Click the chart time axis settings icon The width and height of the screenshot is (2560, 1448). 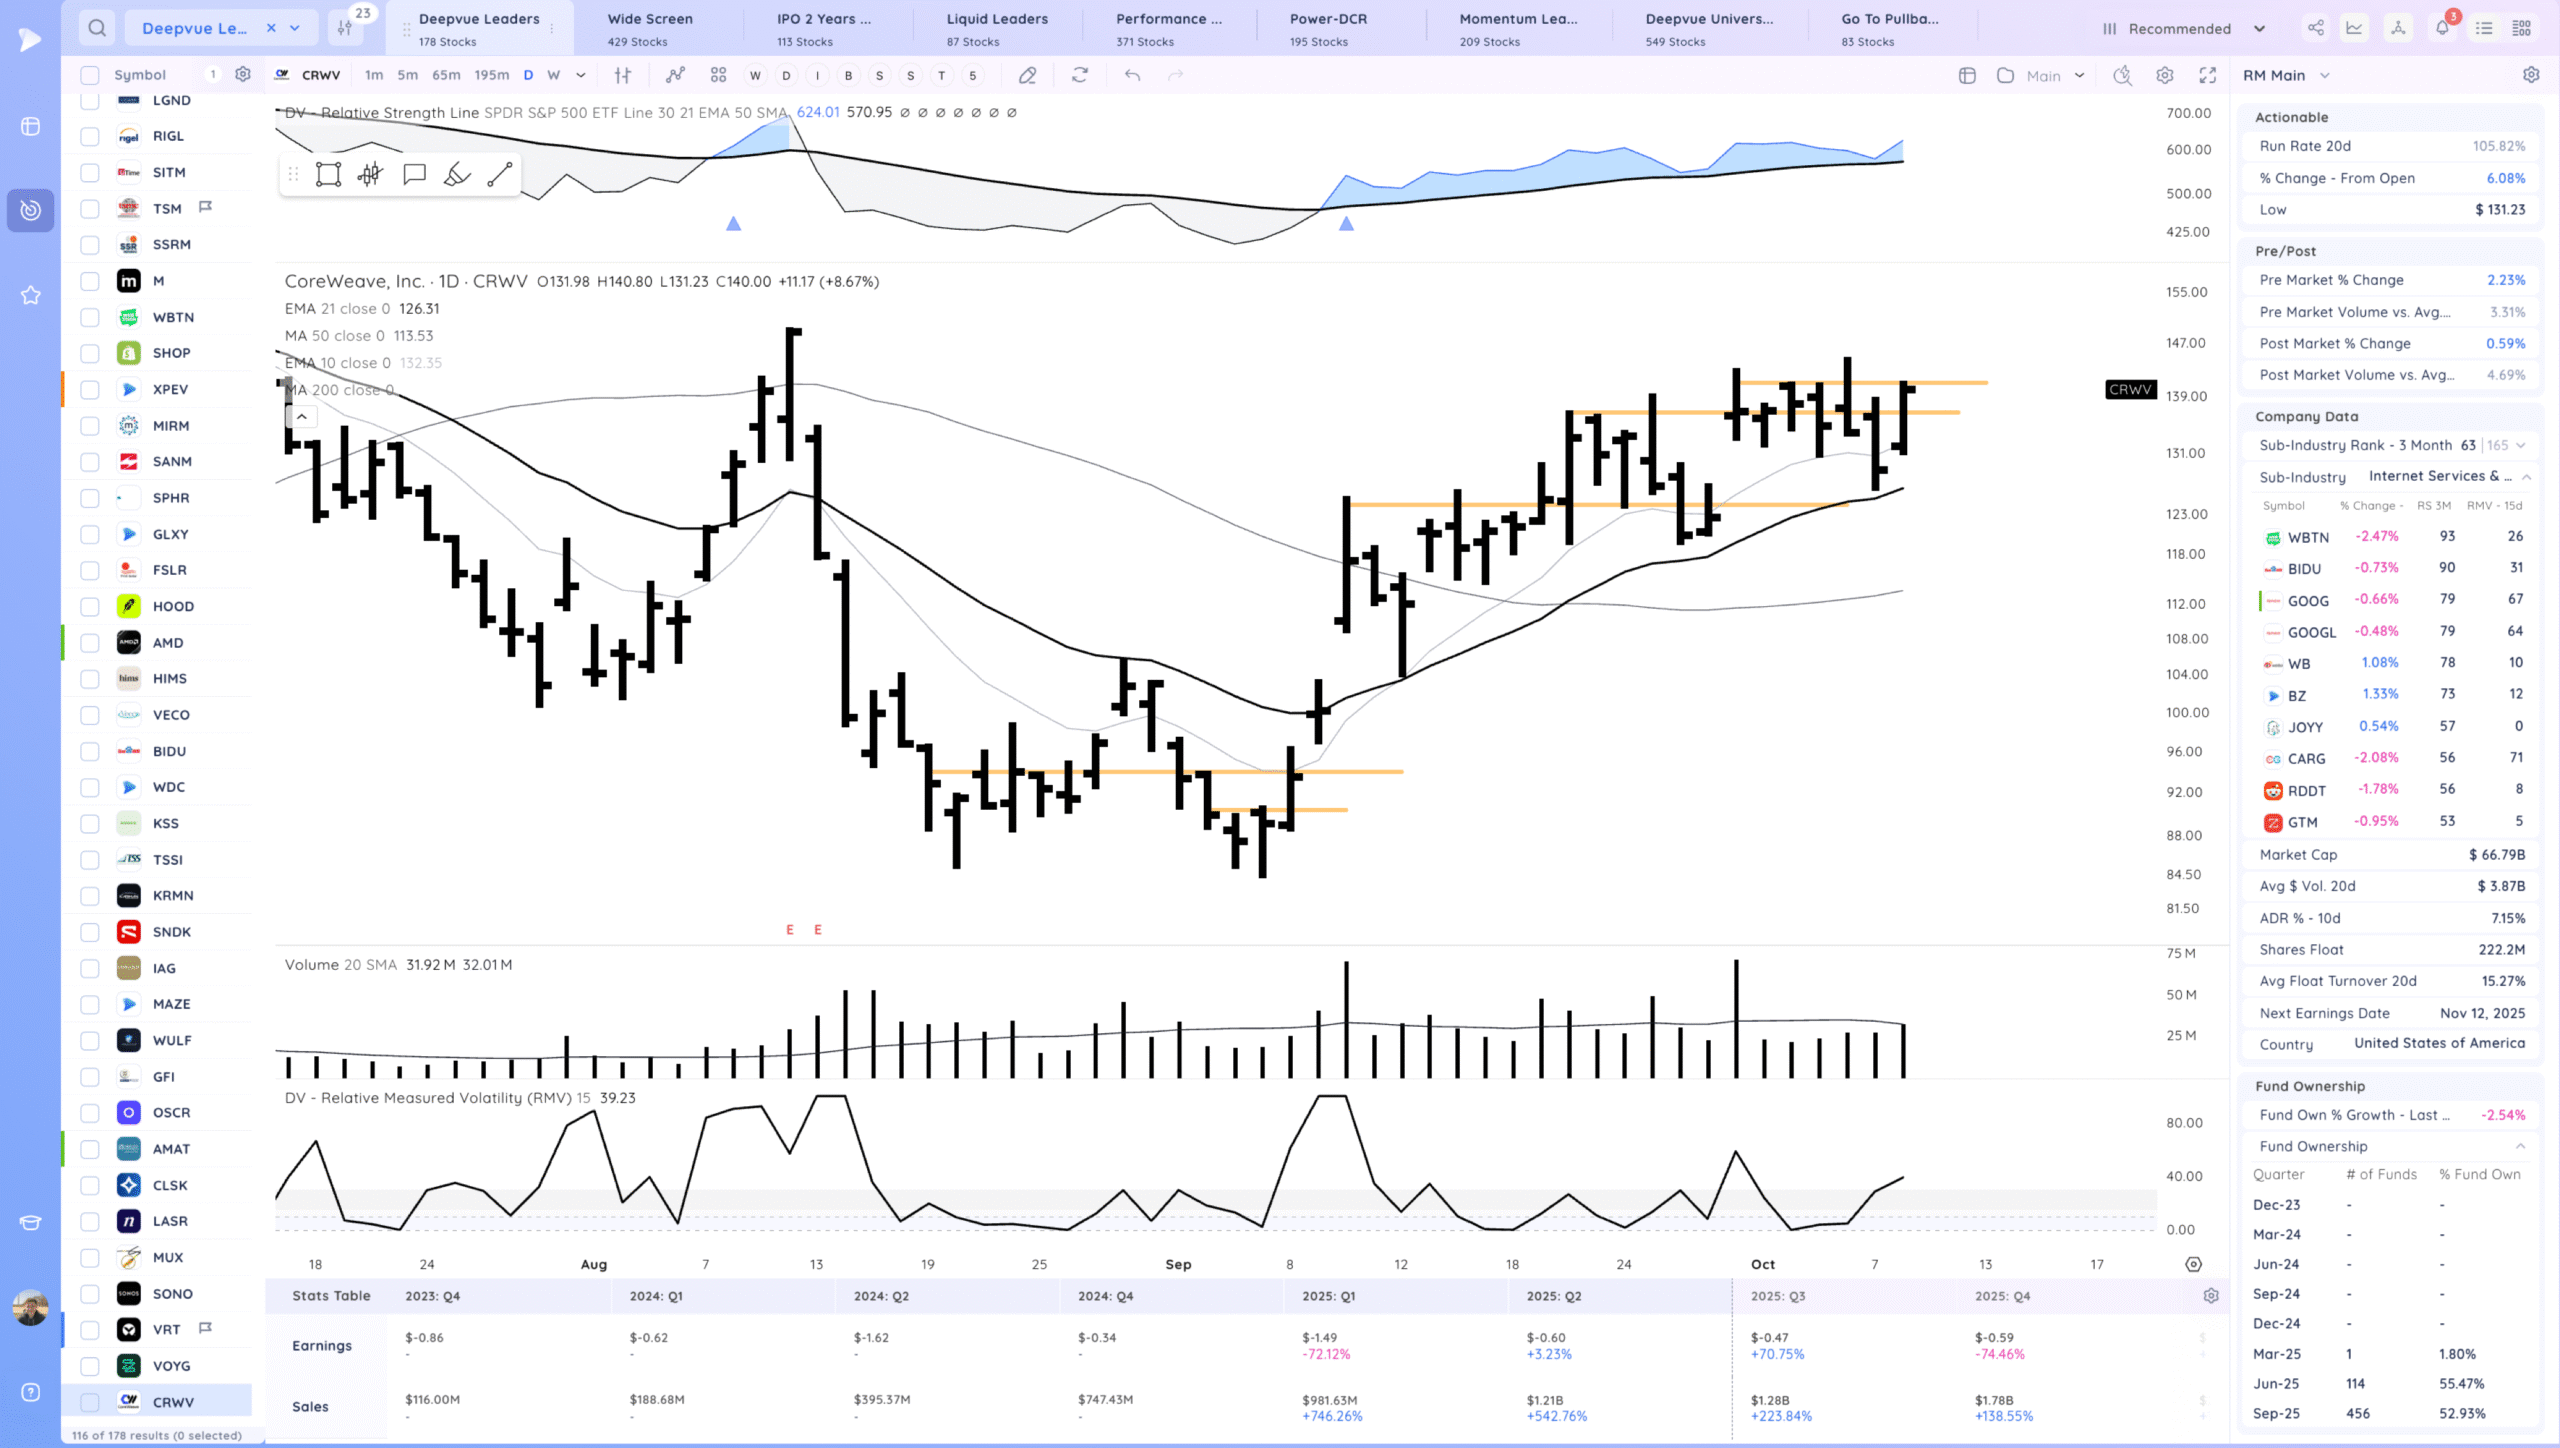(2193, 1264)
